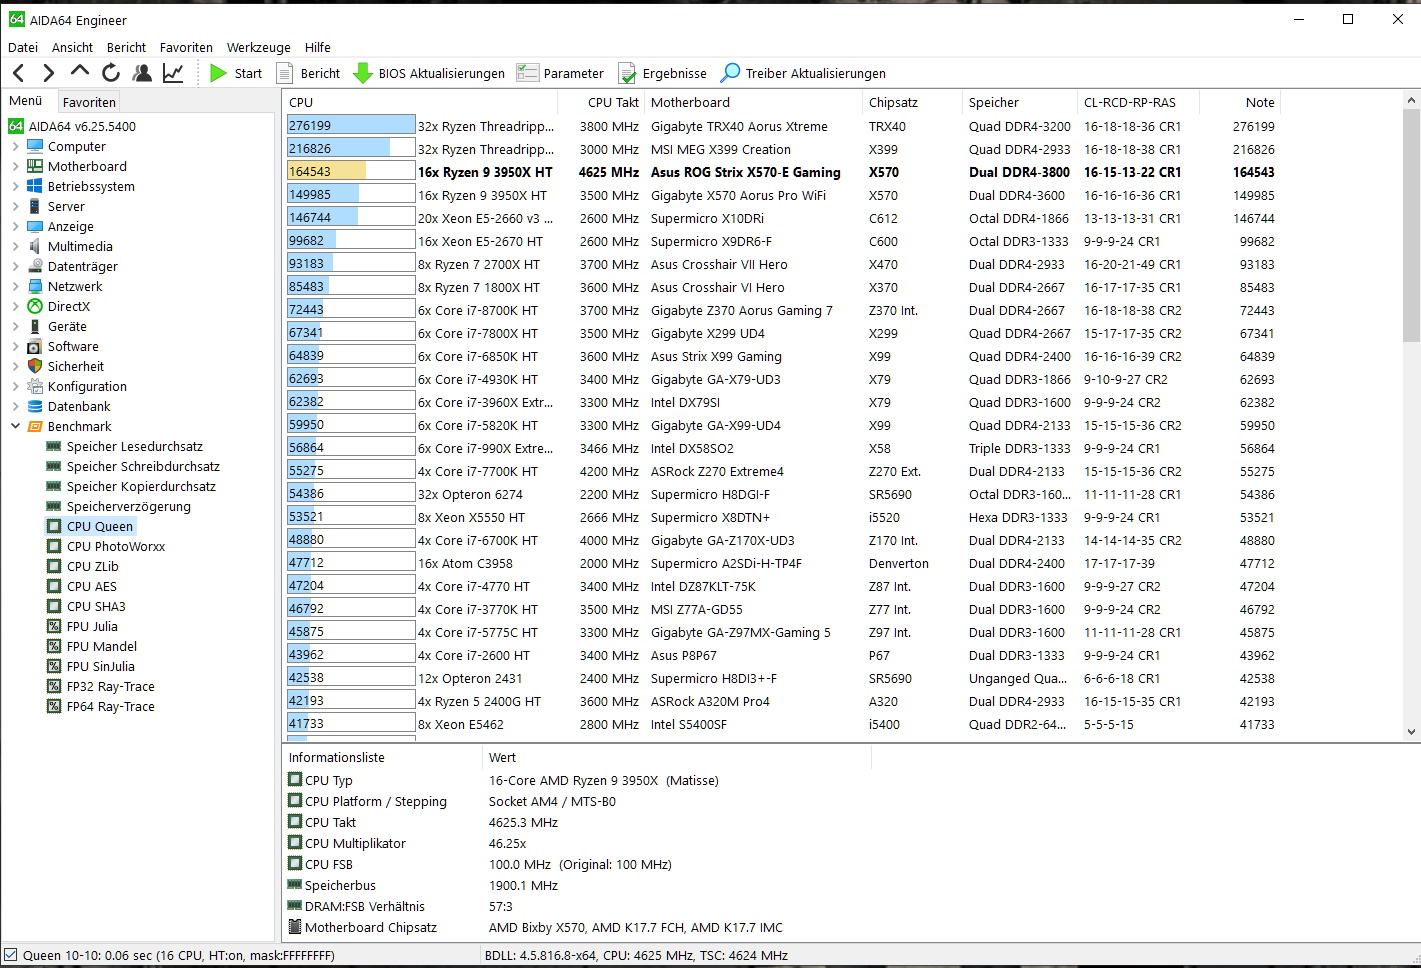This screenshot has height=968, width=1421.
Task: Expand the Anzeige tree node
Action: point(16,226)
